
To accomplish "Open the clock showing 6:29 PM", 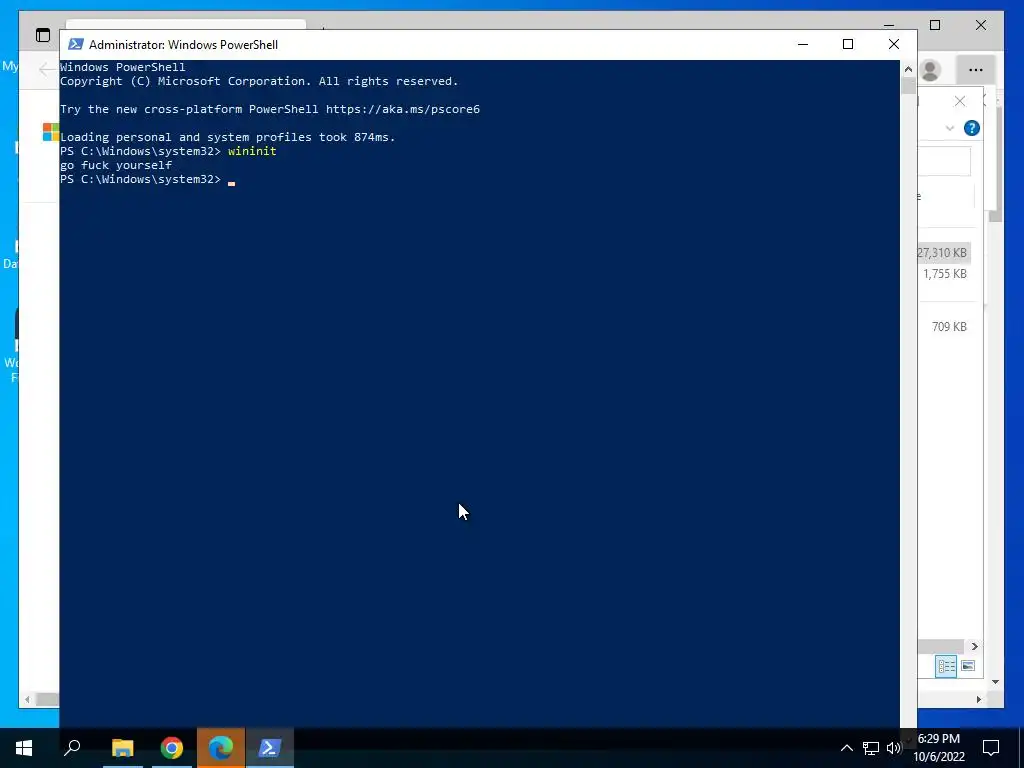I will click(939, 748).
